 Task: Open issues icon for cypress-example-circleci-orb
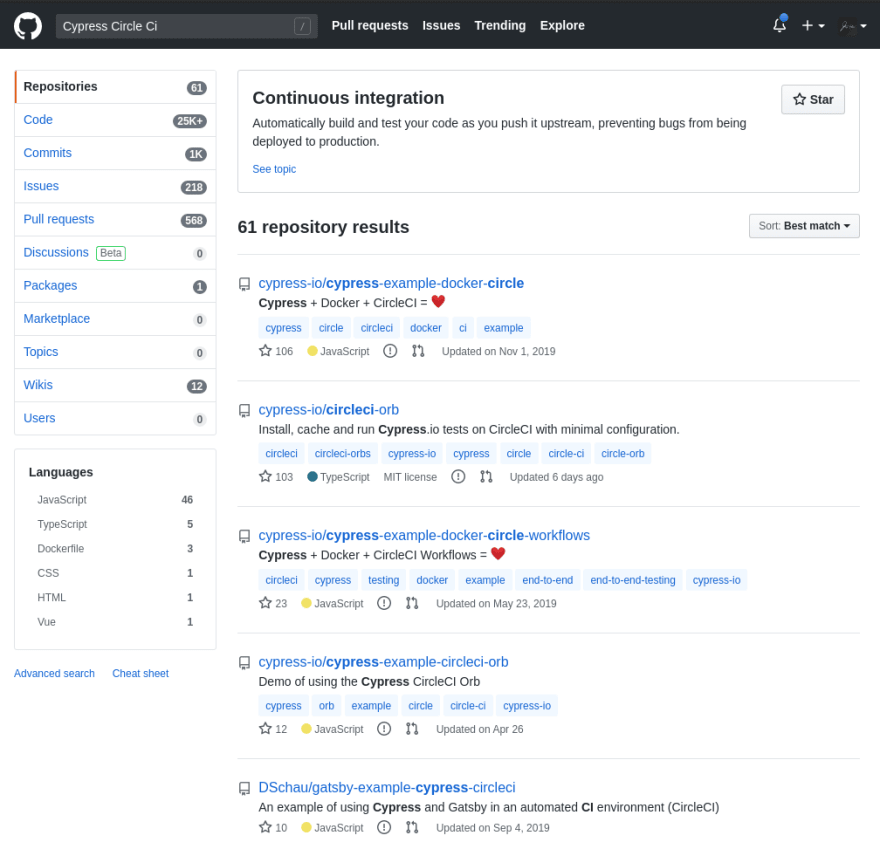click(x=384, y=729)
